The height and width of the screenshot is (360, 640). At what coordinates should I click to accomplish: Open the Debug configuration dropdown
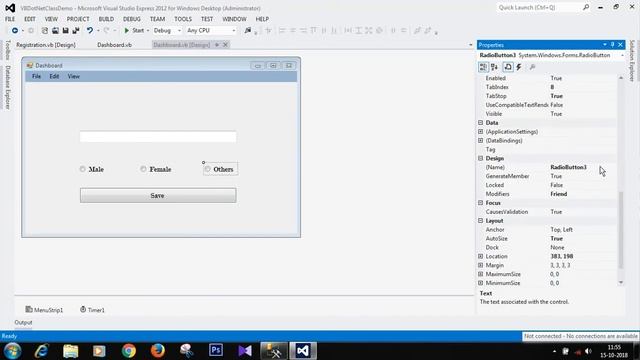(x=167, y=31)
